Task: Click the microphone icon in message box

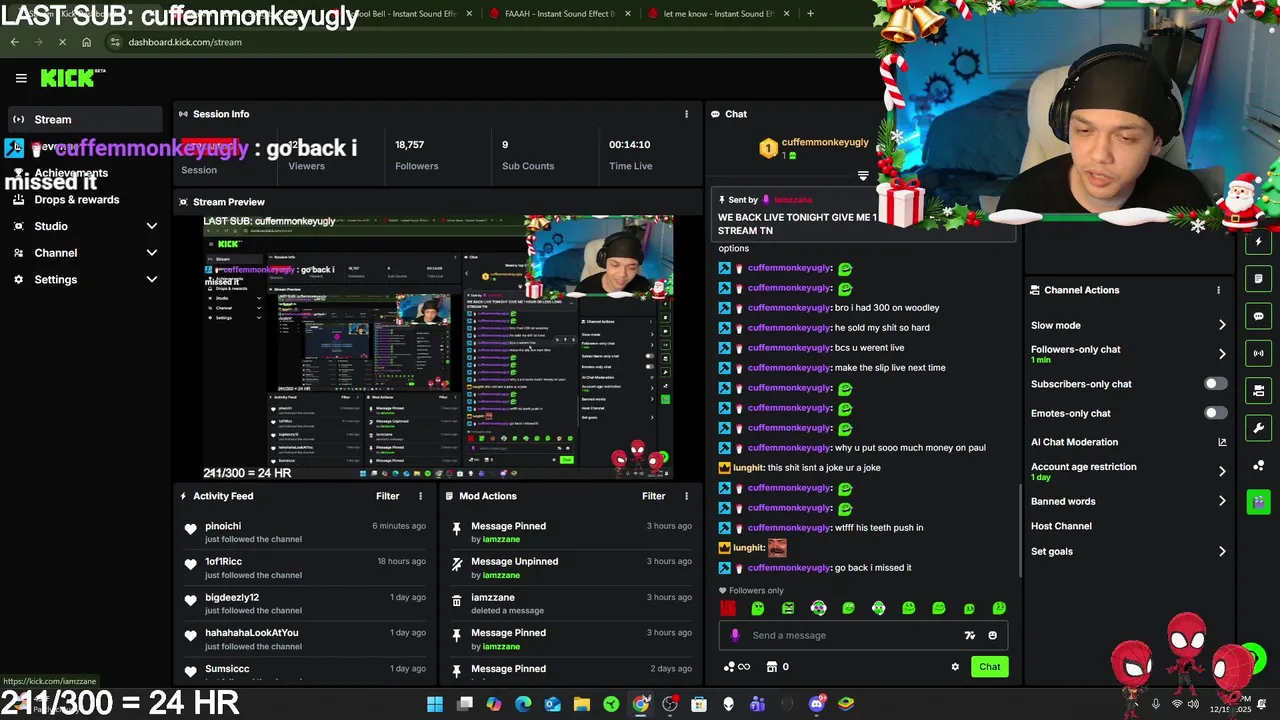Action: [735, 635]
